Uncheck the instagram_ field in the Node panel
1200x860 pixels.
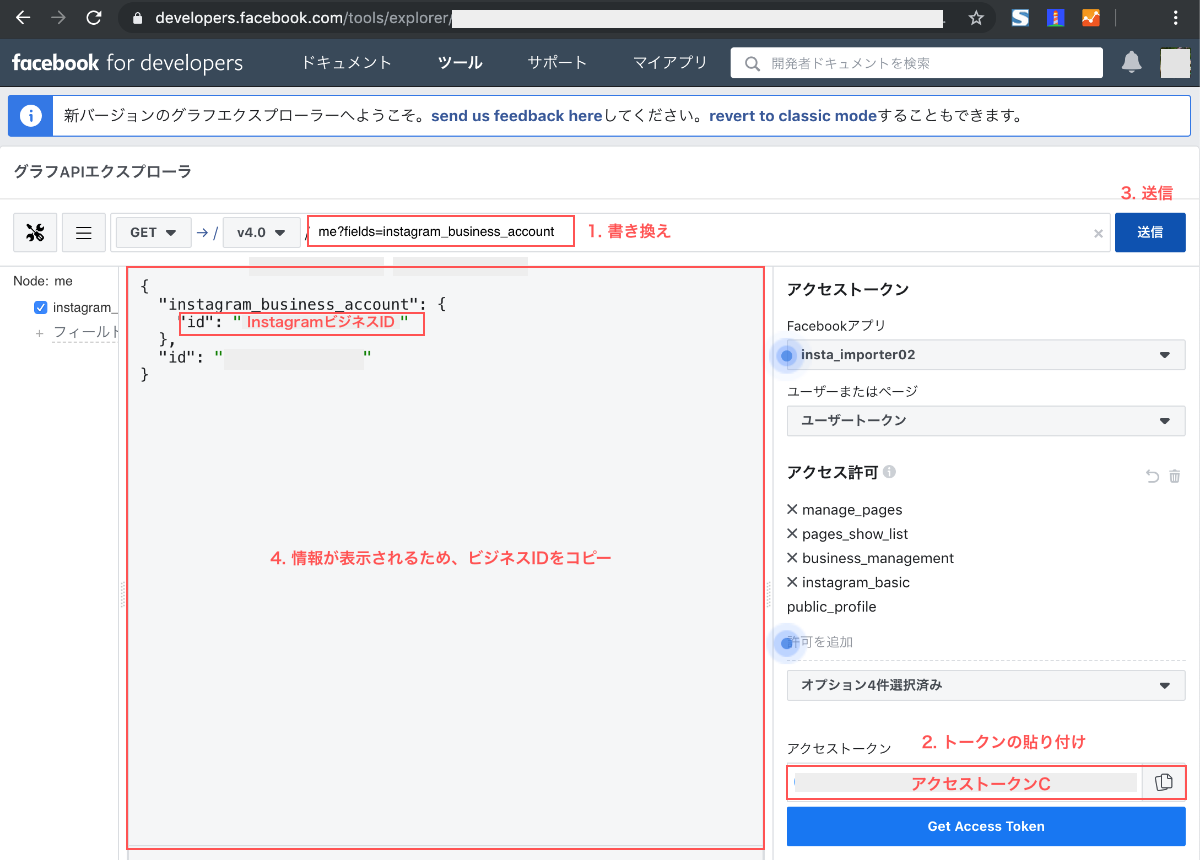click(41, 307)
